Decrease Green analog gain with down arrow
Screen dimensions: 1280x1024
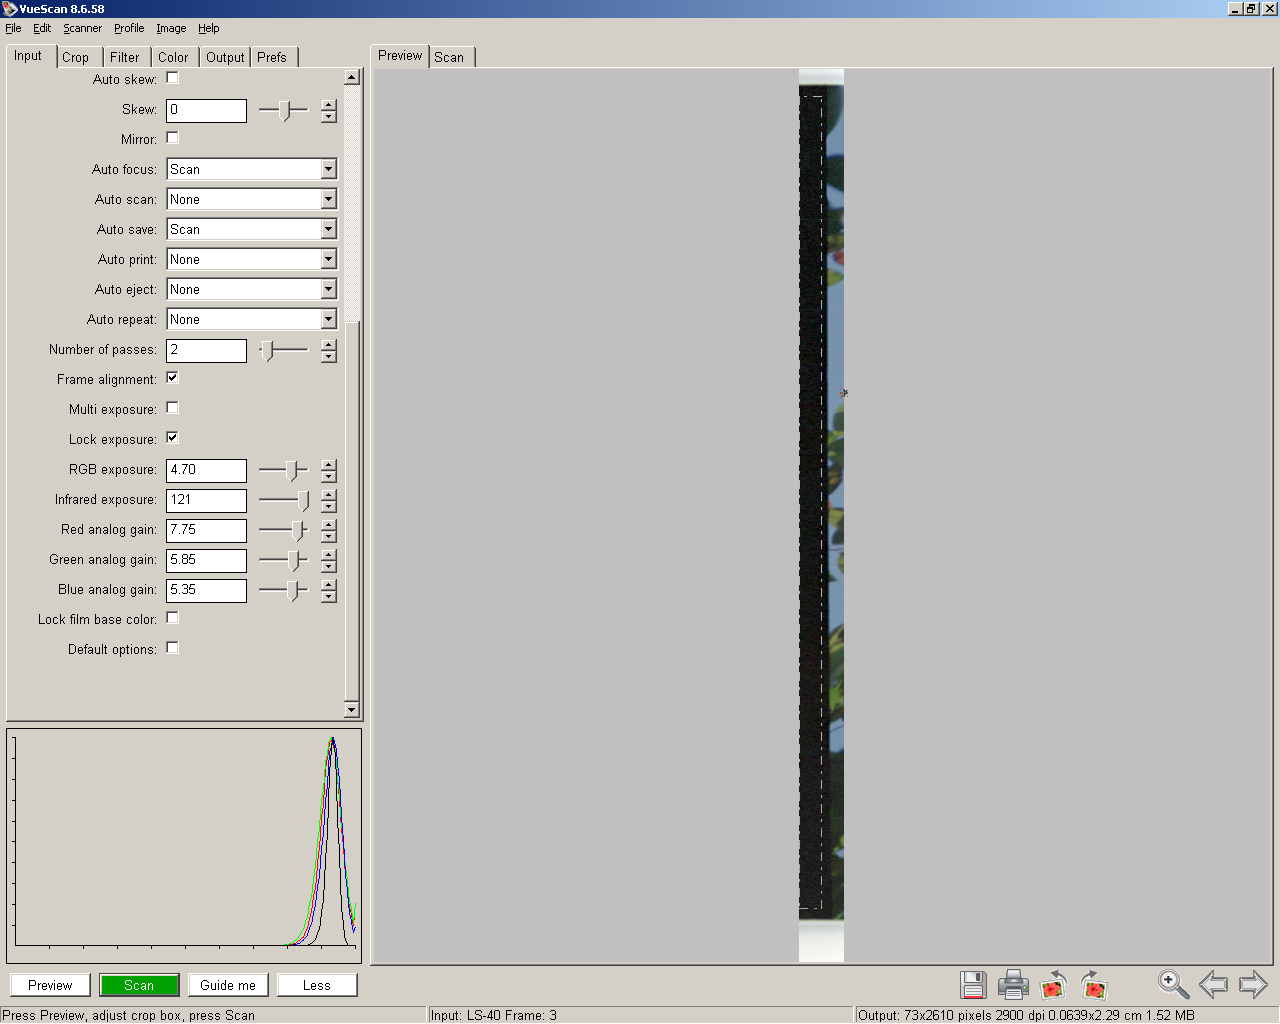pos(329,567)
